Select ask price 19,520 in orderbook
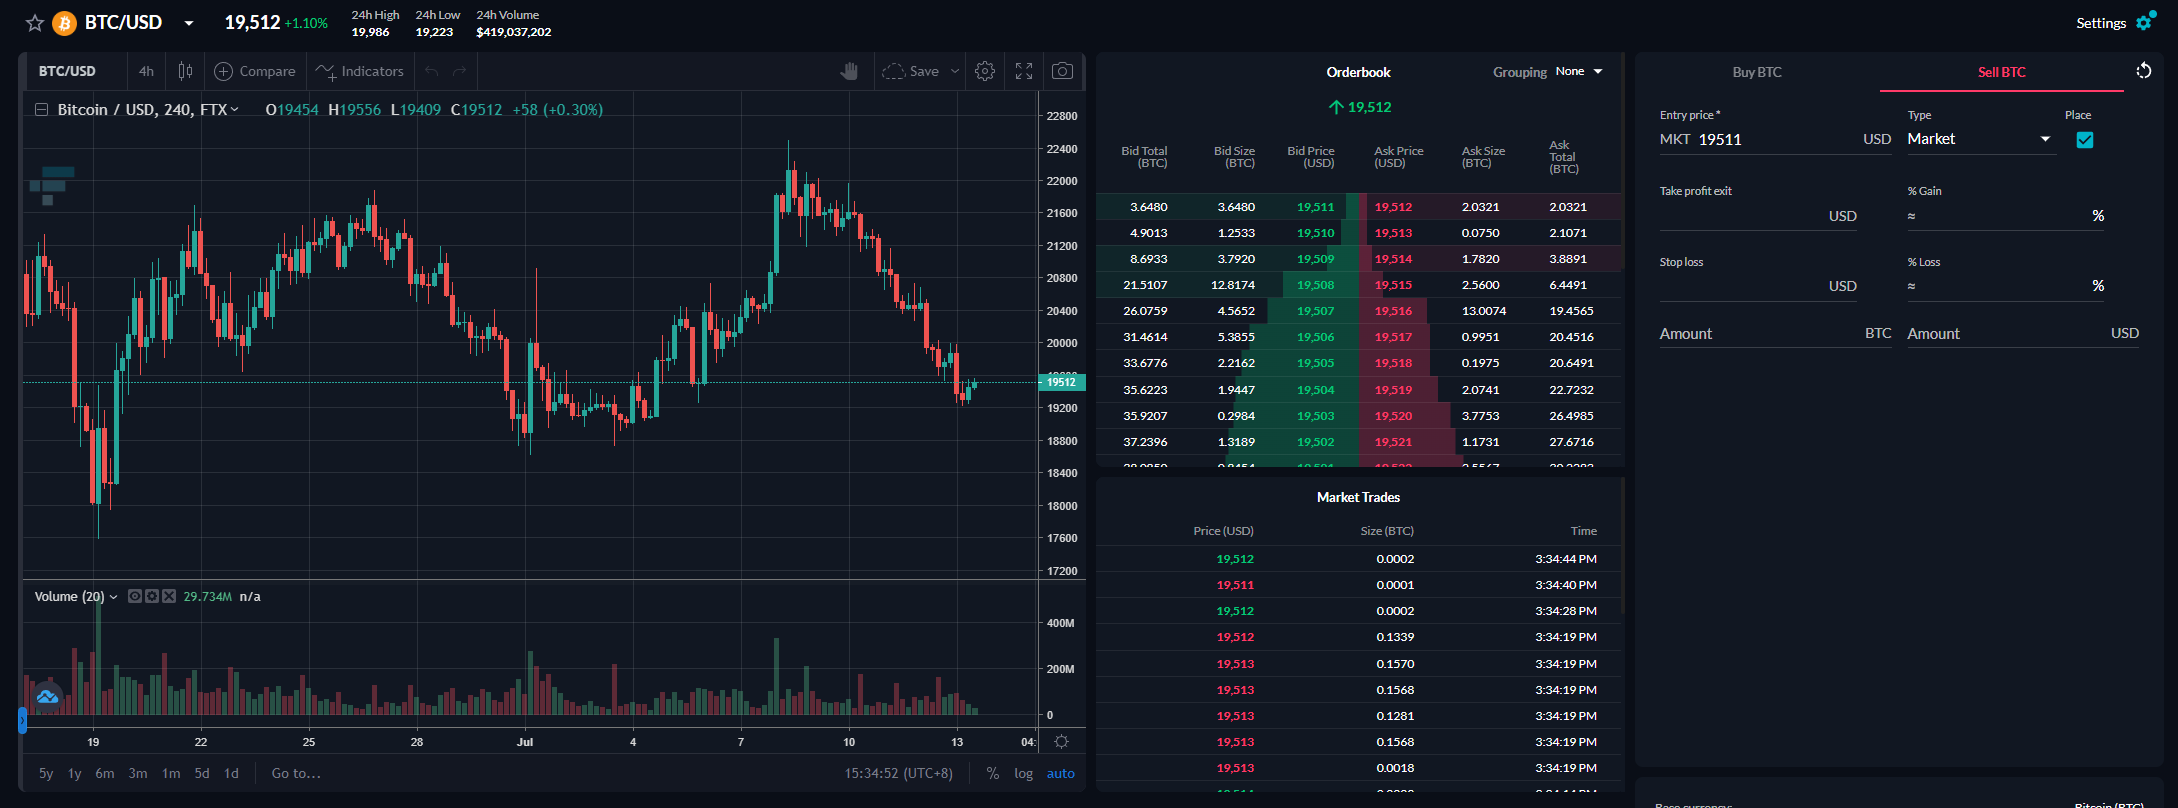 [x=1393, y=416]
